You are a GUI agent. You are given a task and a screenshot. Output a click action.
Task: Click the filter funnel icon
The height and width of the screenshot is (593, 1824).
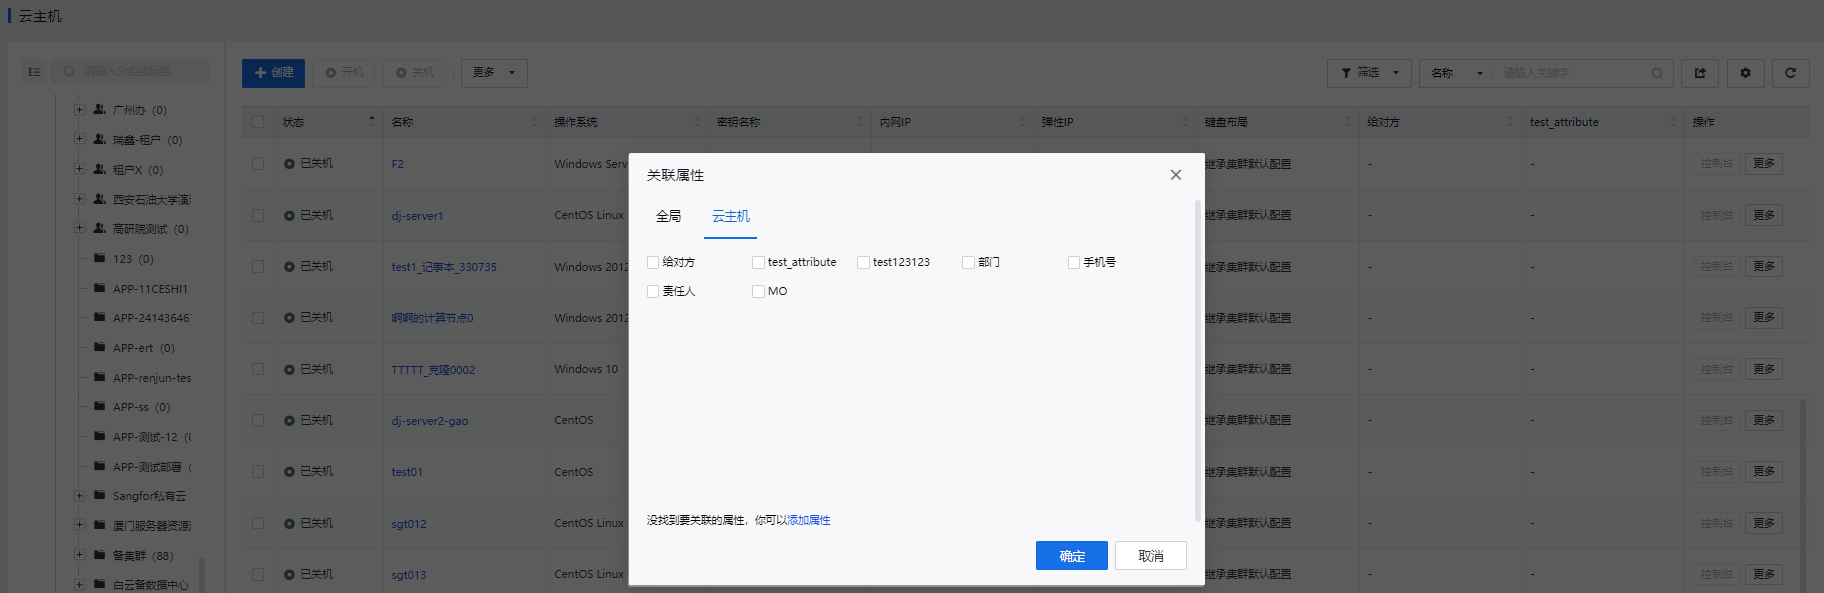point(1346,73)
